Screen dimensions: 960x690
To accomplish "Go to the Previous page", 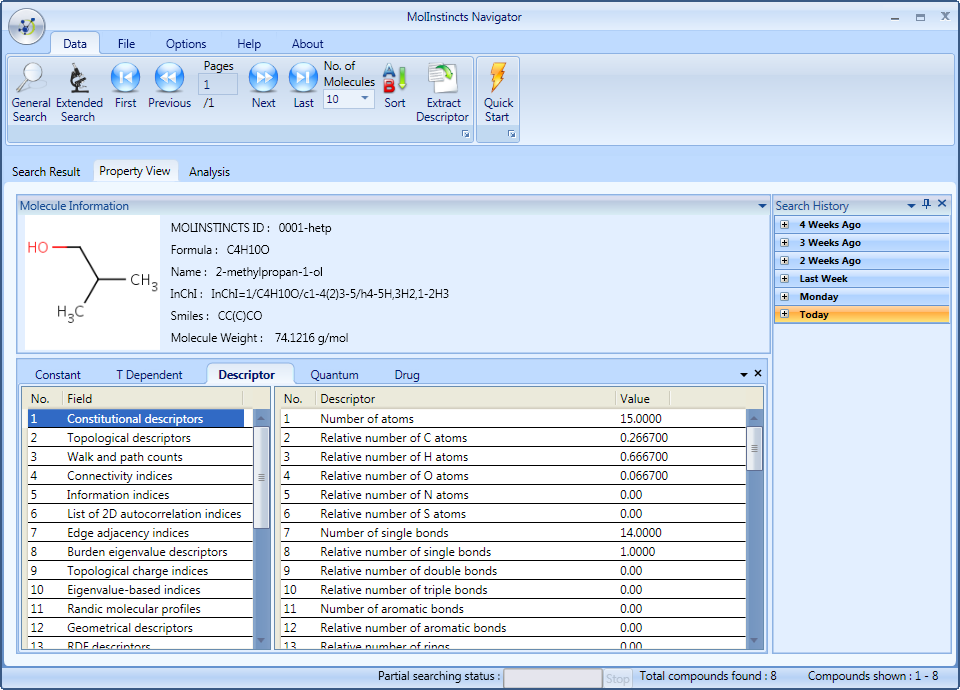I will pos(169,86).
